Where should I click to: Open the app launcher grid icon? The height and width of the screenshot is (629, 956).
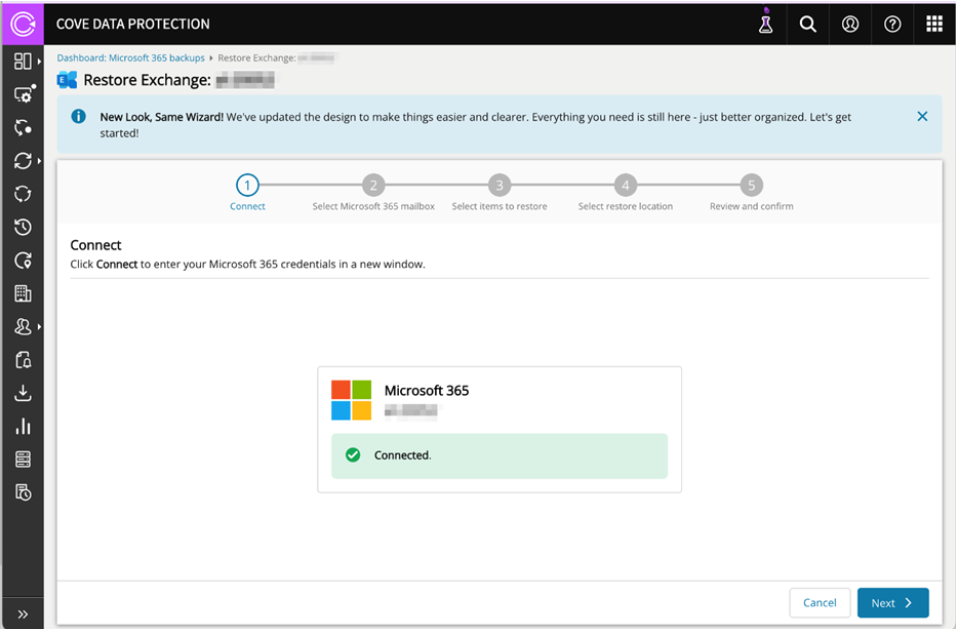(x=935, y=24)
